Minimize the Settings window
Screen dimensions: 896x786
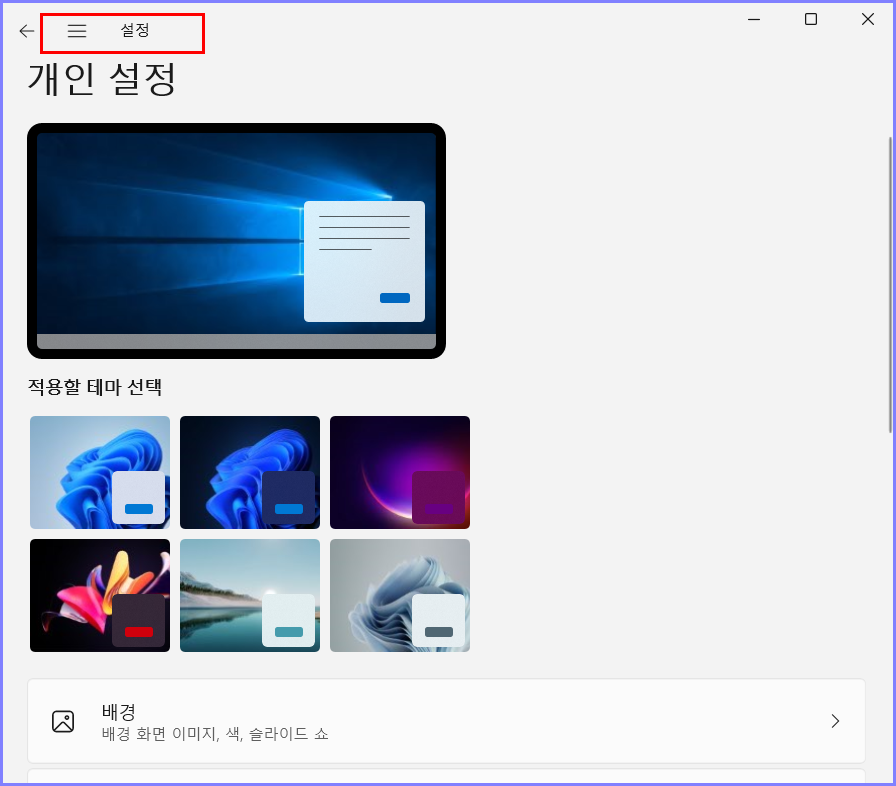(x=754, y=19)
